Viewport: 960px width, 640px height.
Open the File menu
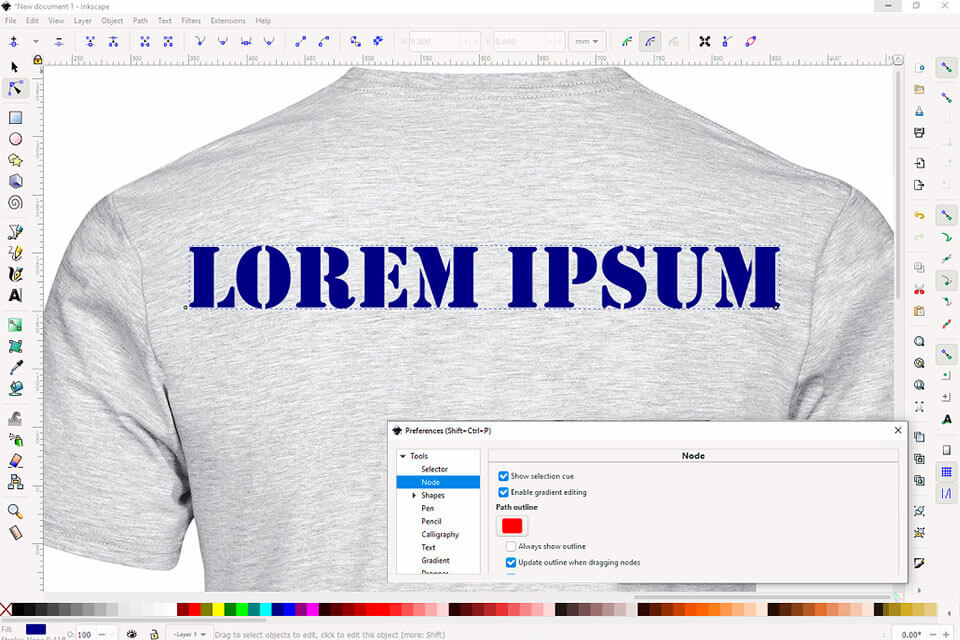[10, 20]
